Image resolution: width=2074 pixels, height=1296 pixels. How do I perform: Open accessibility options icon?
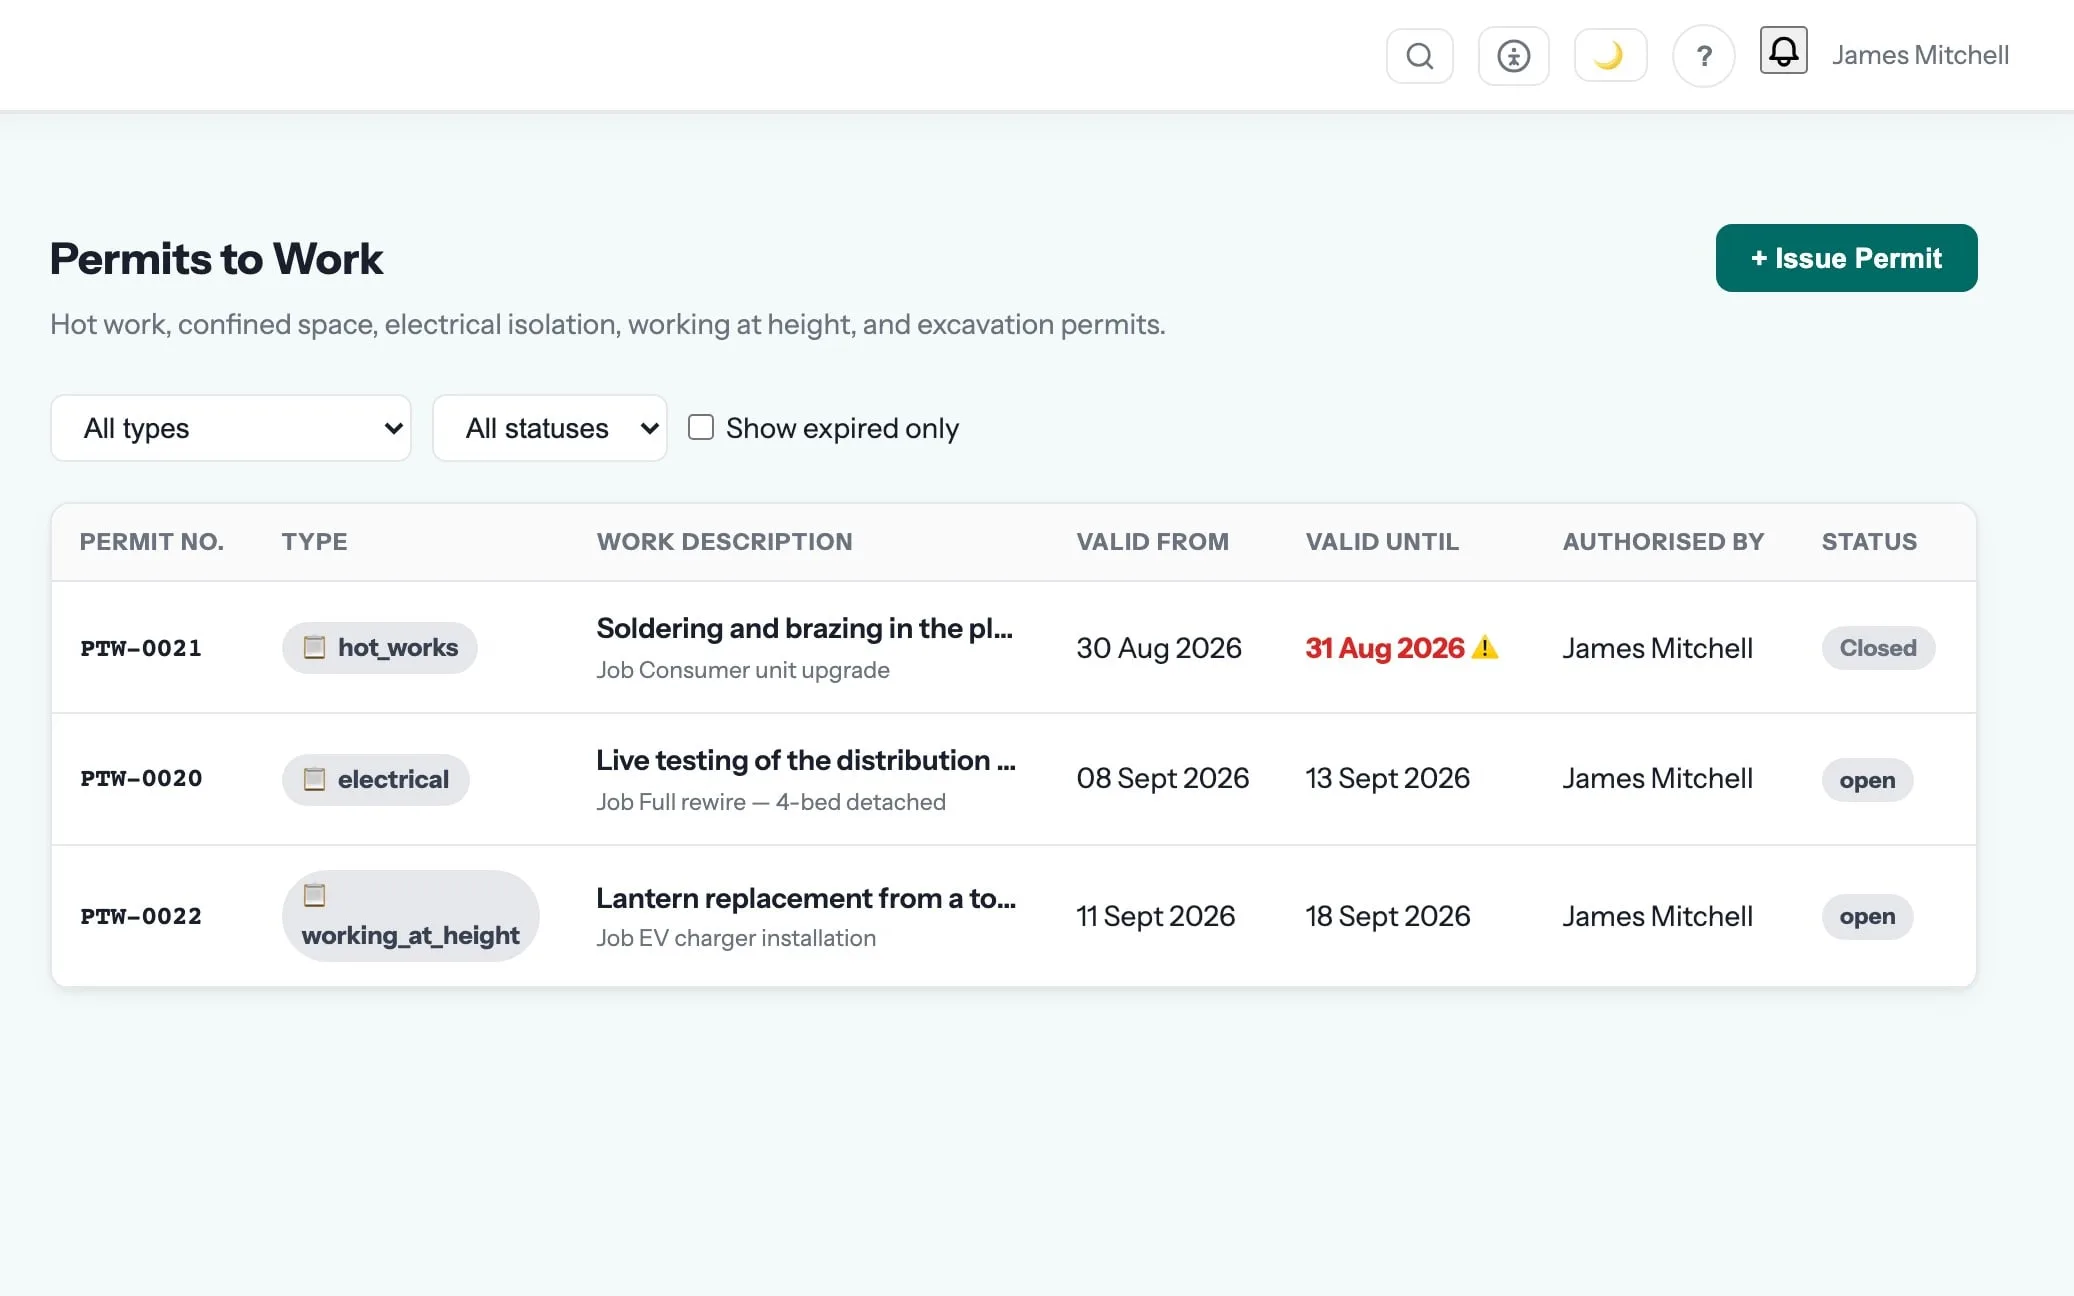click(1513, 56)
